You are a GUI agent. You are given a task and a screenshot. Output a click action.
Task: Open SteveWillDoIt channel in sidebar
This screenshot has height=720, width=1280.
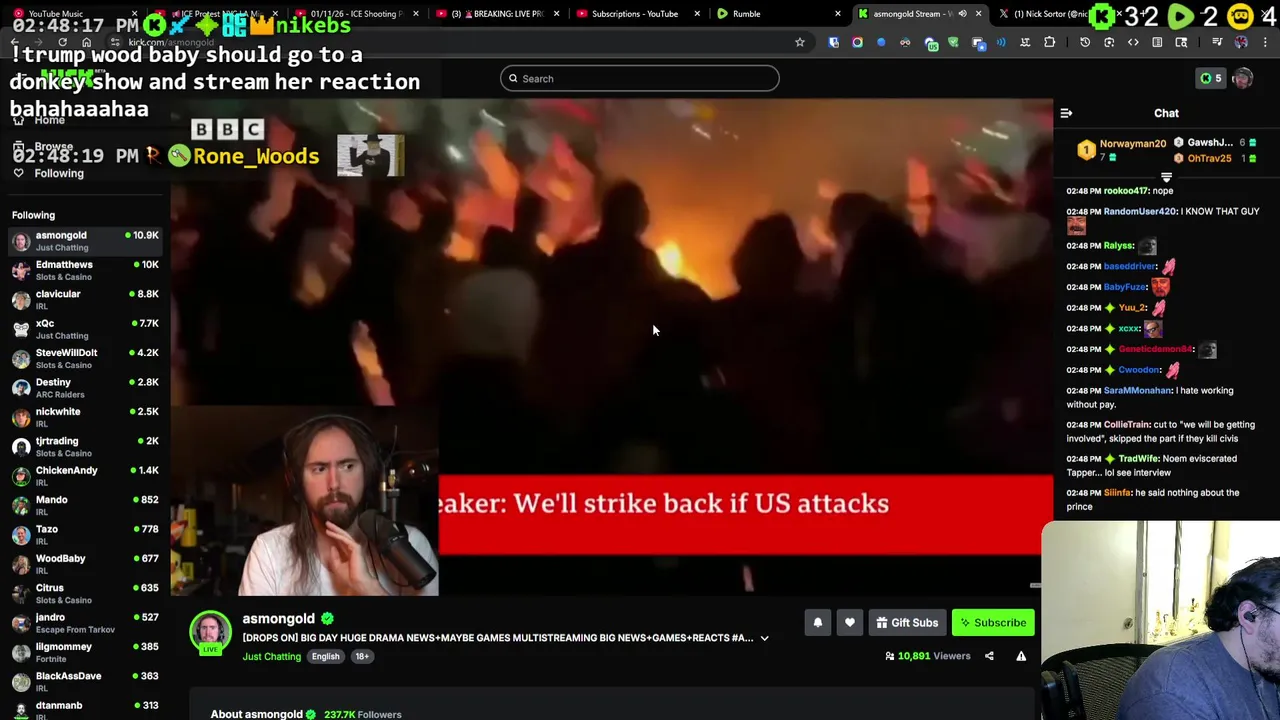tap(85, 358)
